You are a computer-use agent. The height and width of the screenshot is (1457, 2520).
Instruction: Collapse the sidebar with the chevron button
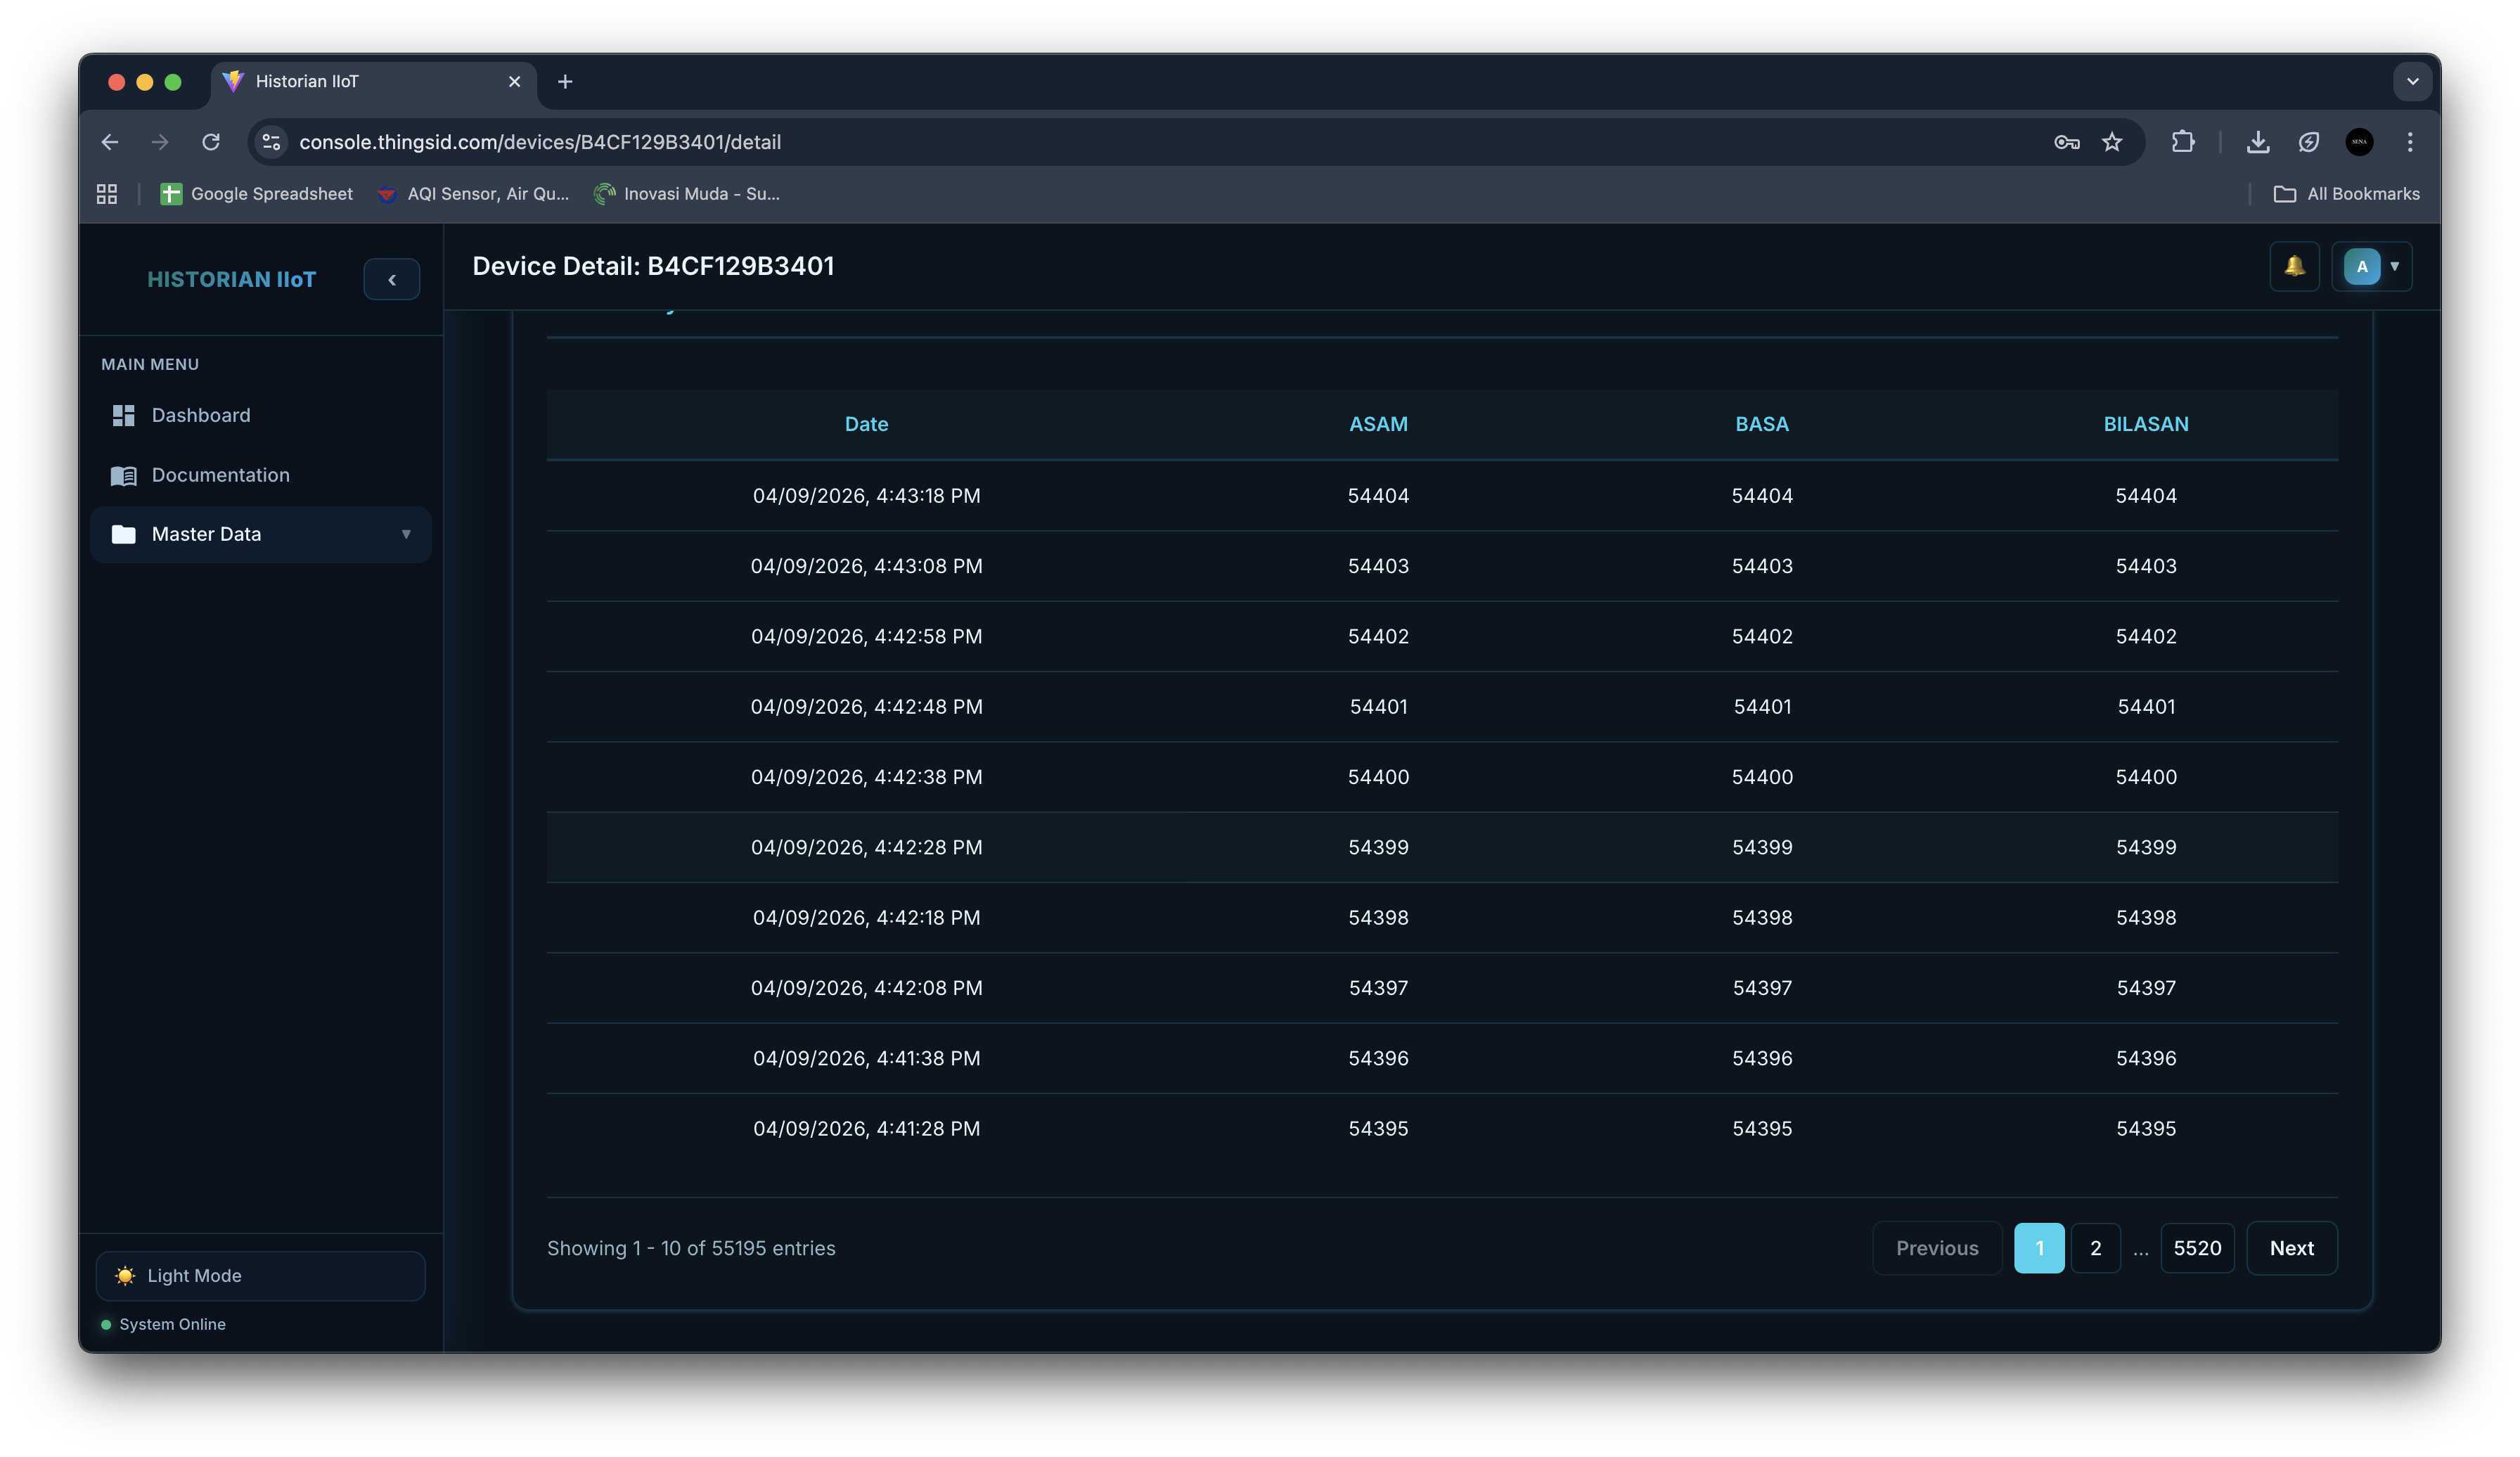click(391, 279)
